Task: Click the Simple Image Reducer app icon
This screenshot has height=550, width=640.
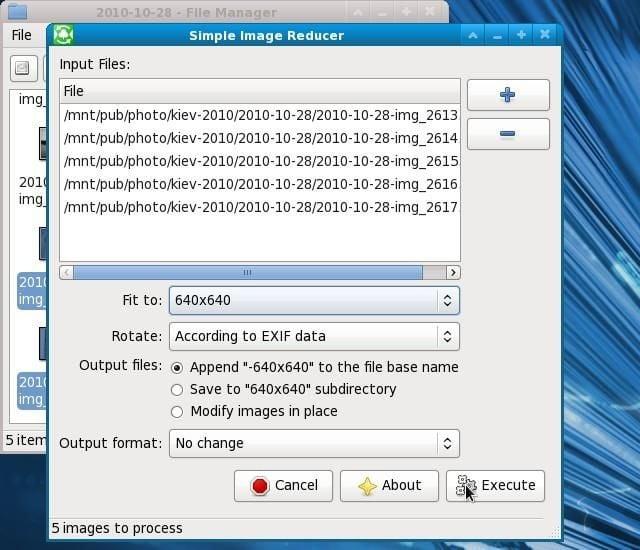Action: [63, 35]
